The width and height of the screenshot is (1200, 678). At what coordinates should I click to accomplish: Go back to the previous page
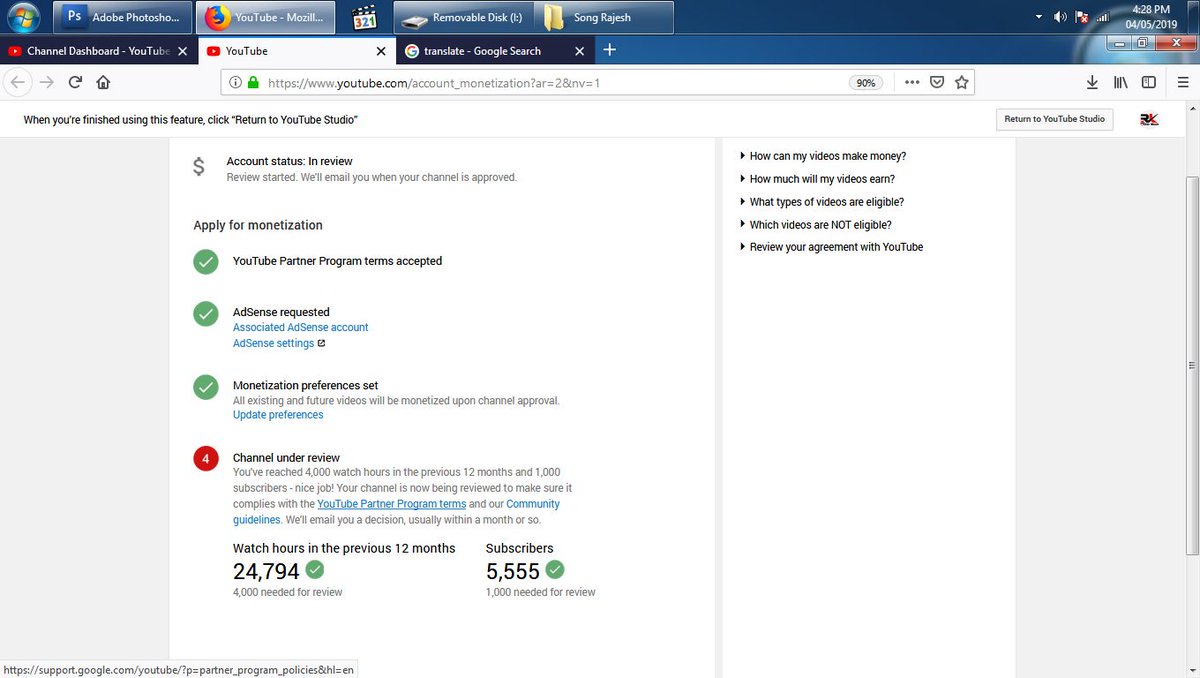click(20, 83)
